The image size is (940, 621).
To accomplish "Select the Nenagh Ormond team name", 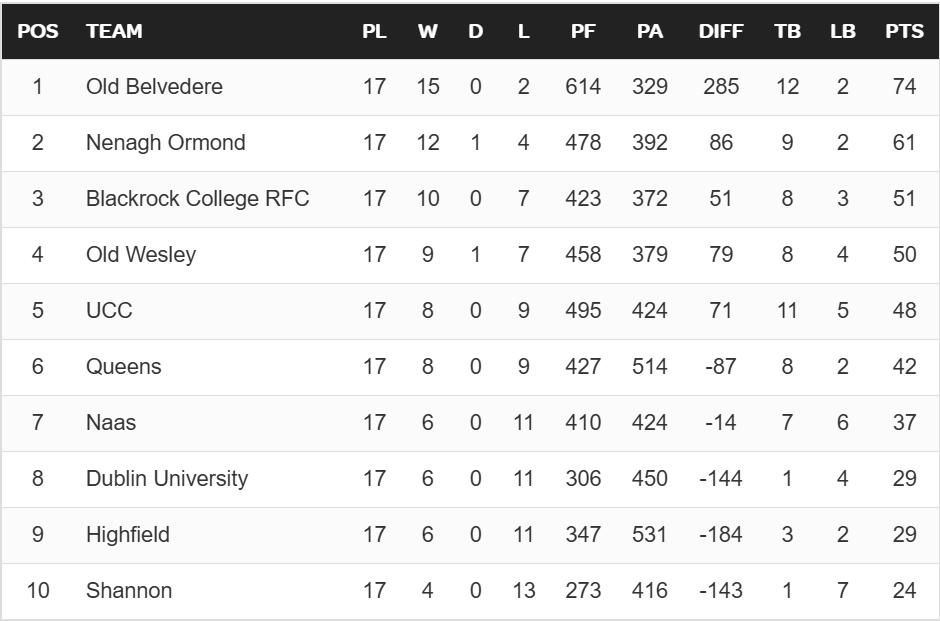I will click(165, 143).
